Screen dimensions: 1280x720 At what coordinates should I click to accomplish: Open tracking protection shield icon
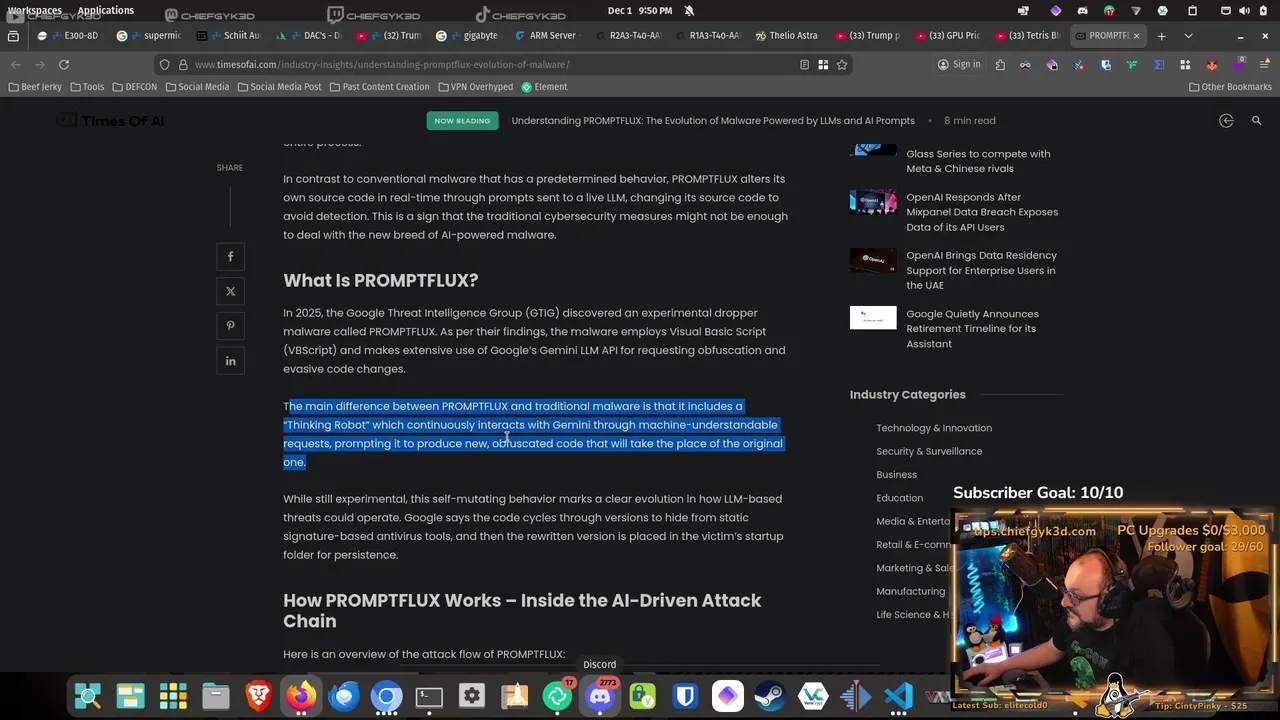(165, 65)
